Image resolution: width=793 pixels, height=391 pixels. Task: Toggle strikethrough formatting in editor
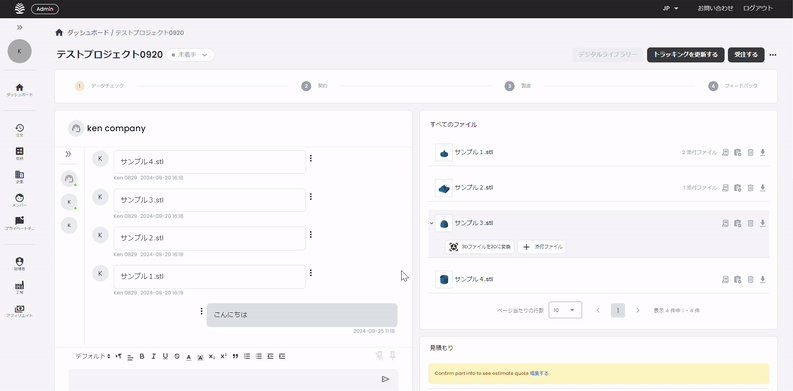point(177,357)
